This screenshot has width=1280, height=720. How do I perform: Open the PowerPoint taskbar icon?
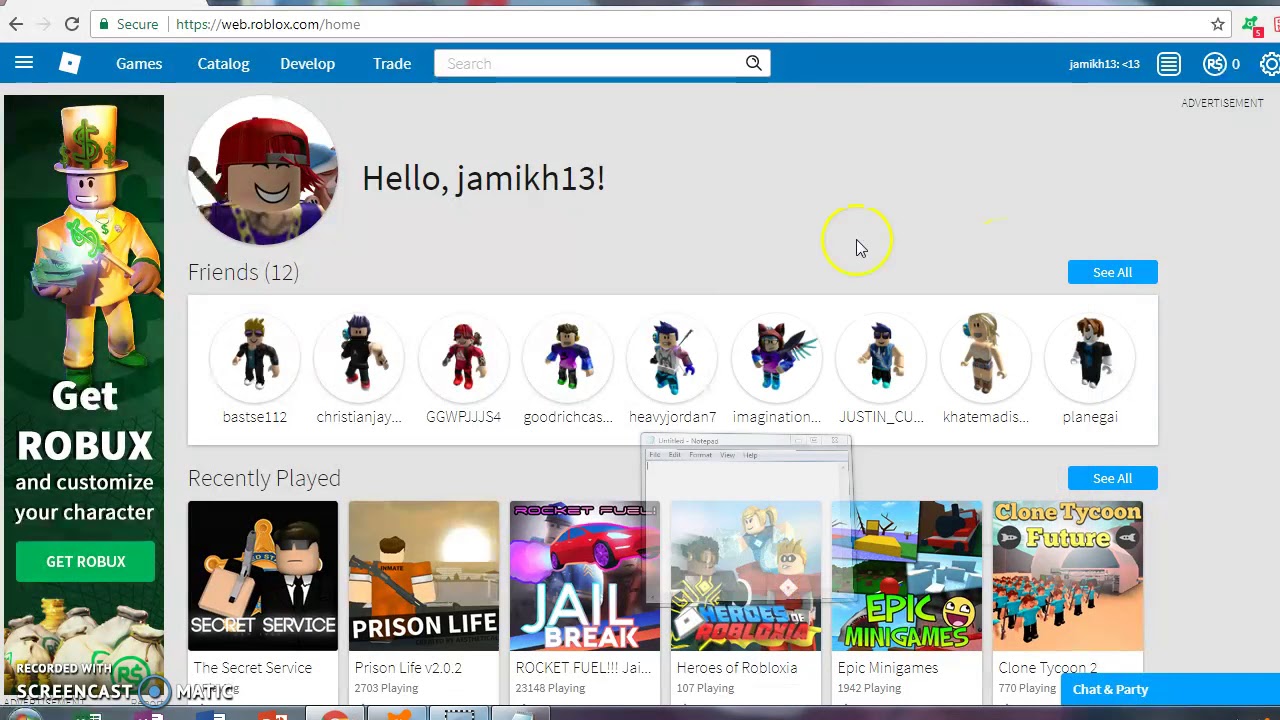[x=273, y=714]
